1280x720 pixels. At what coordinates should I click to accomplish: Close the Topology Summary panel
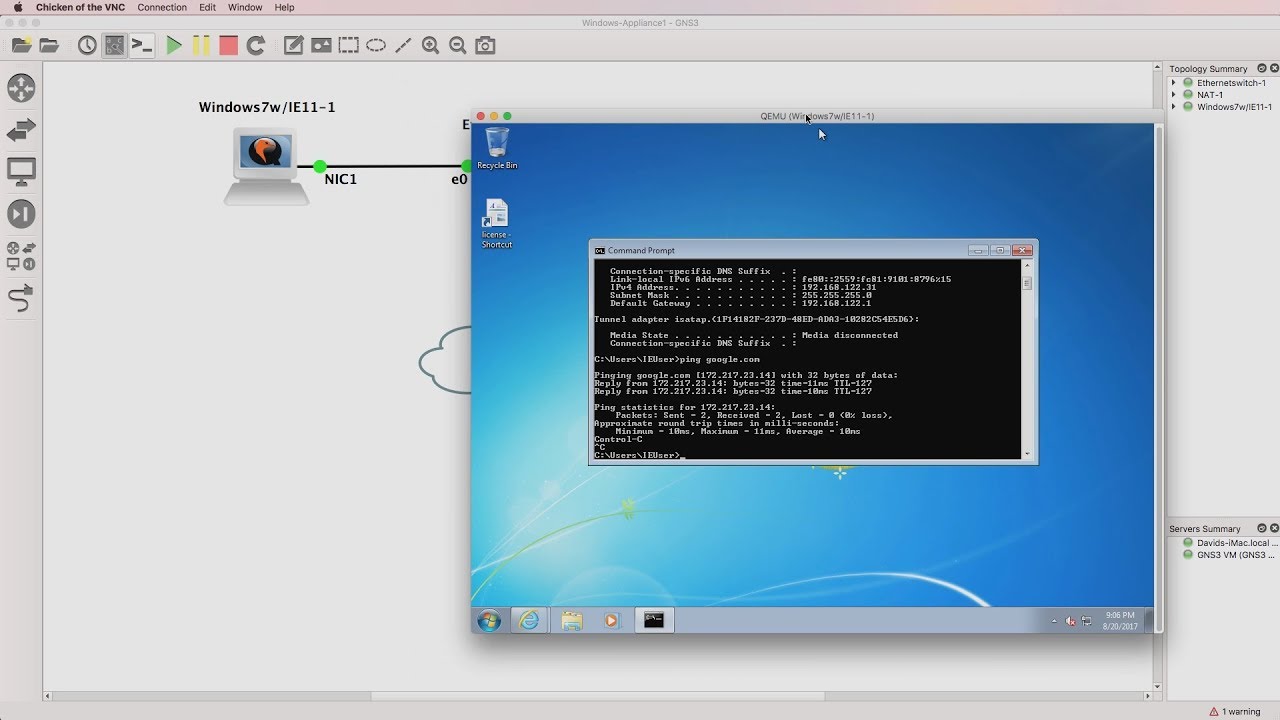1274,68
